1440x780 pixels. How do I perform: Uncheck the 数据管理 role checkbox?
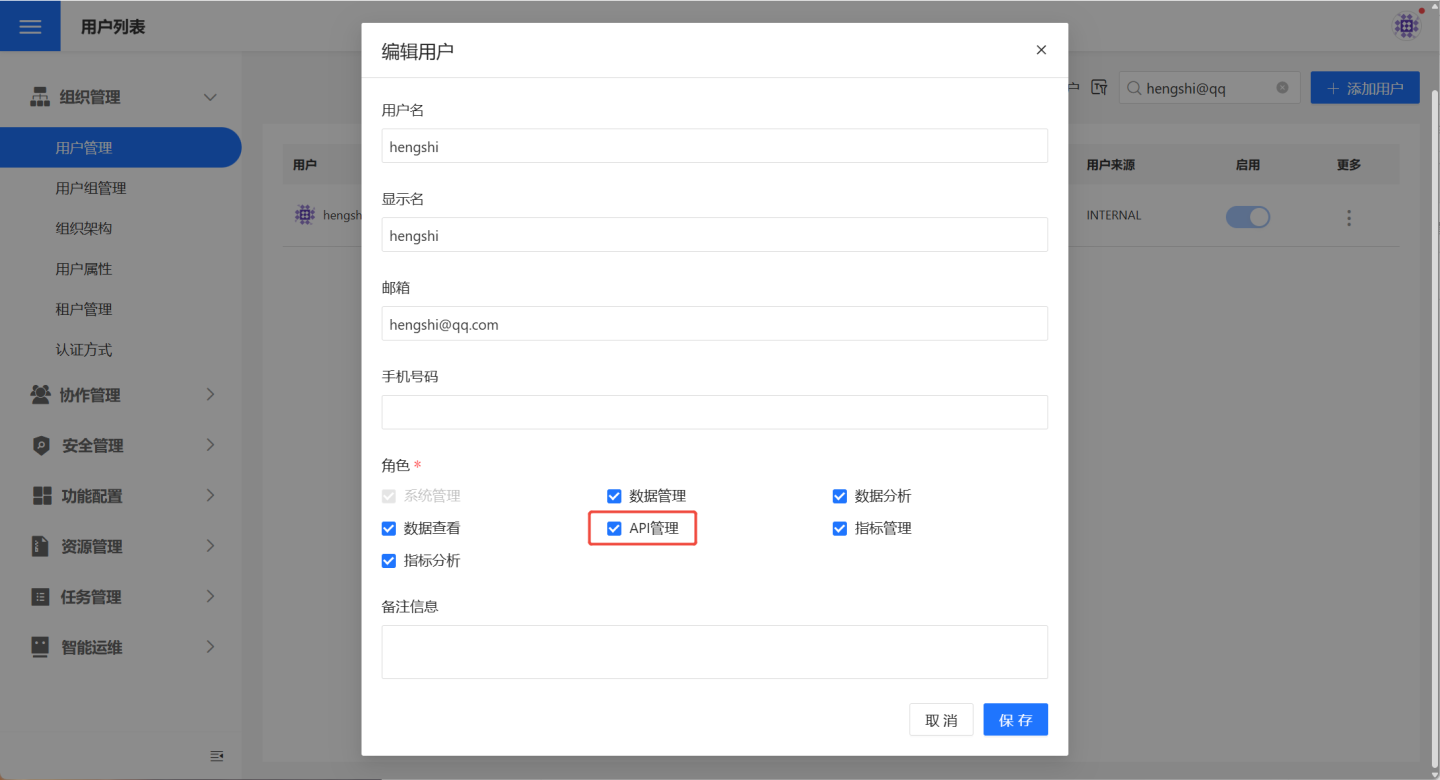614,496
